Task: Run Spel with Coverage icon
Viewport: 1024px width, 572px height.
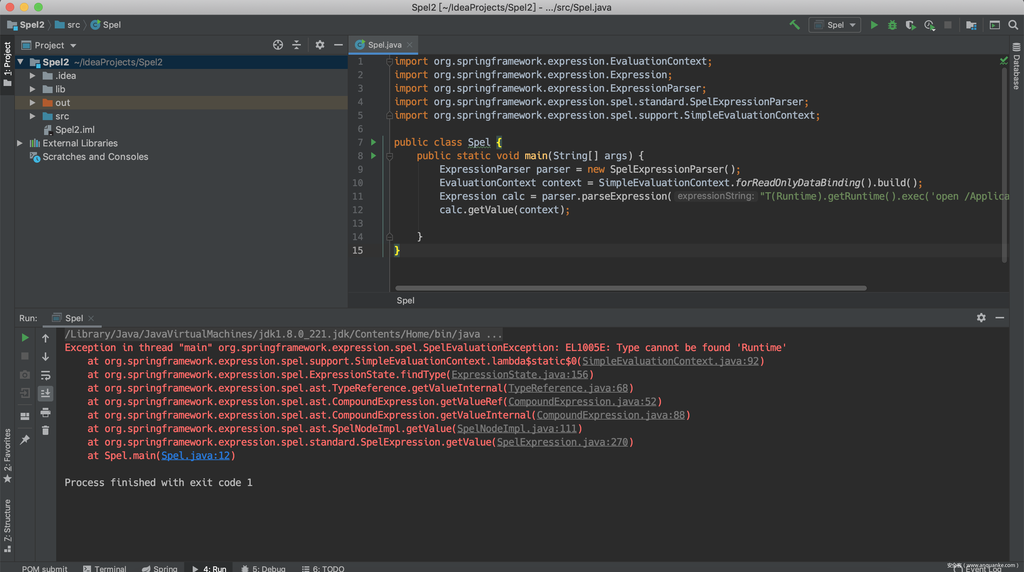Action: click(x=911, y=25)
